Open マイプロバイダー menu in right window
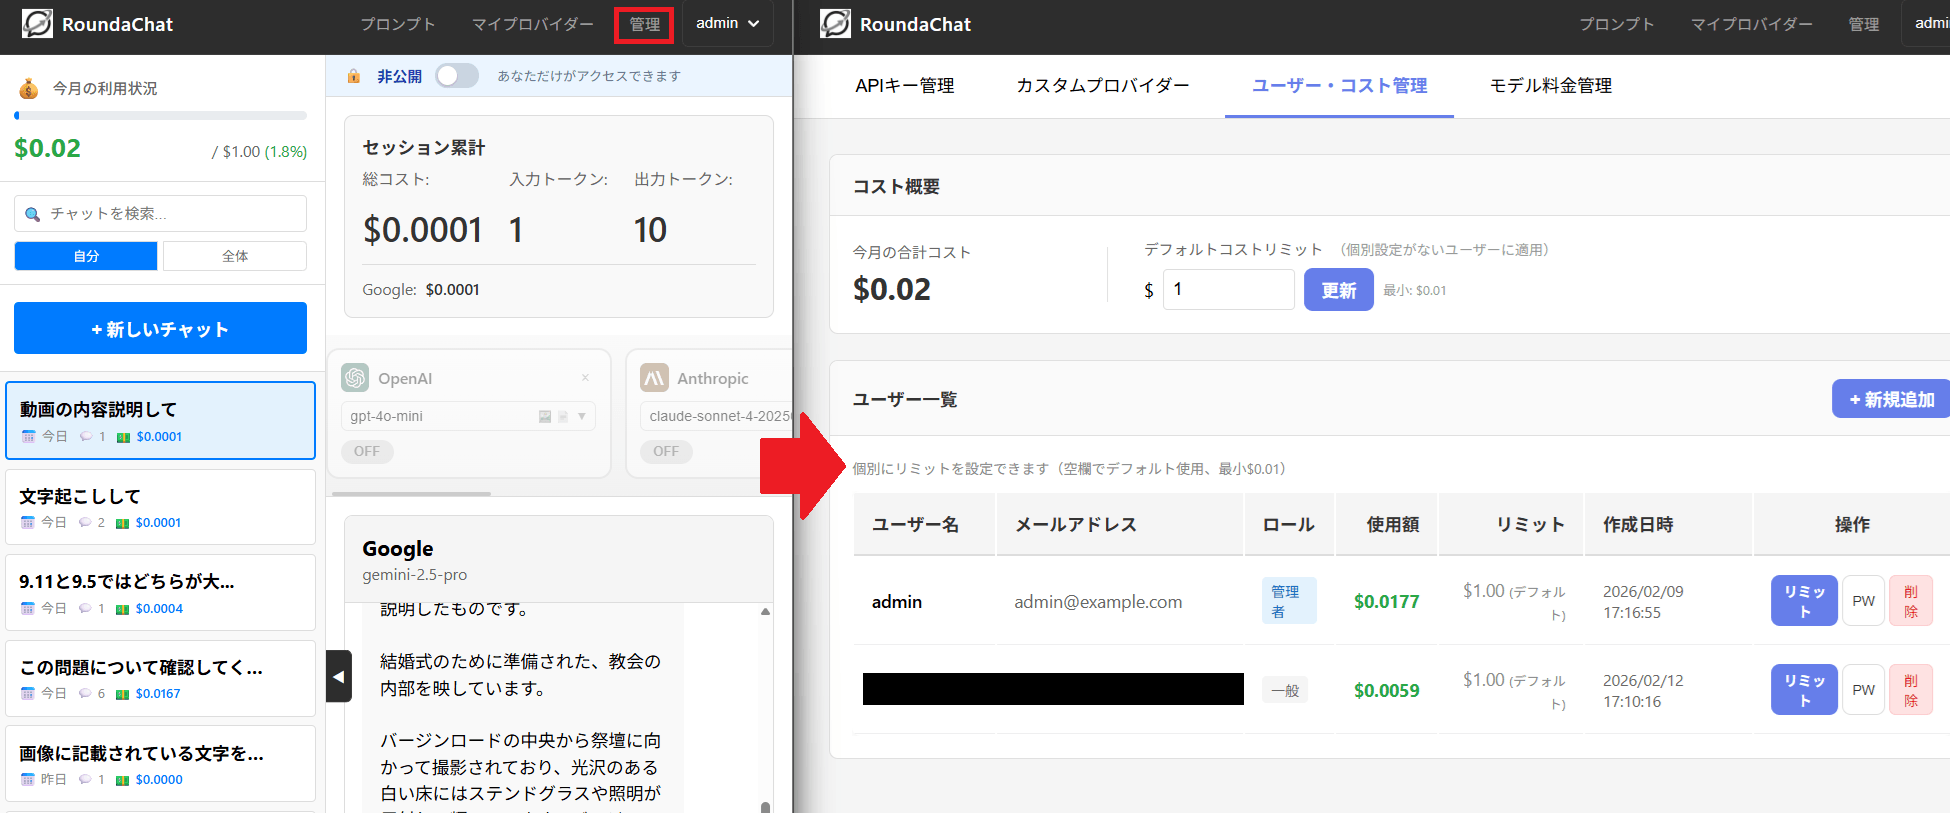Screen dimensions: 1950x813 click(1752, 24)
